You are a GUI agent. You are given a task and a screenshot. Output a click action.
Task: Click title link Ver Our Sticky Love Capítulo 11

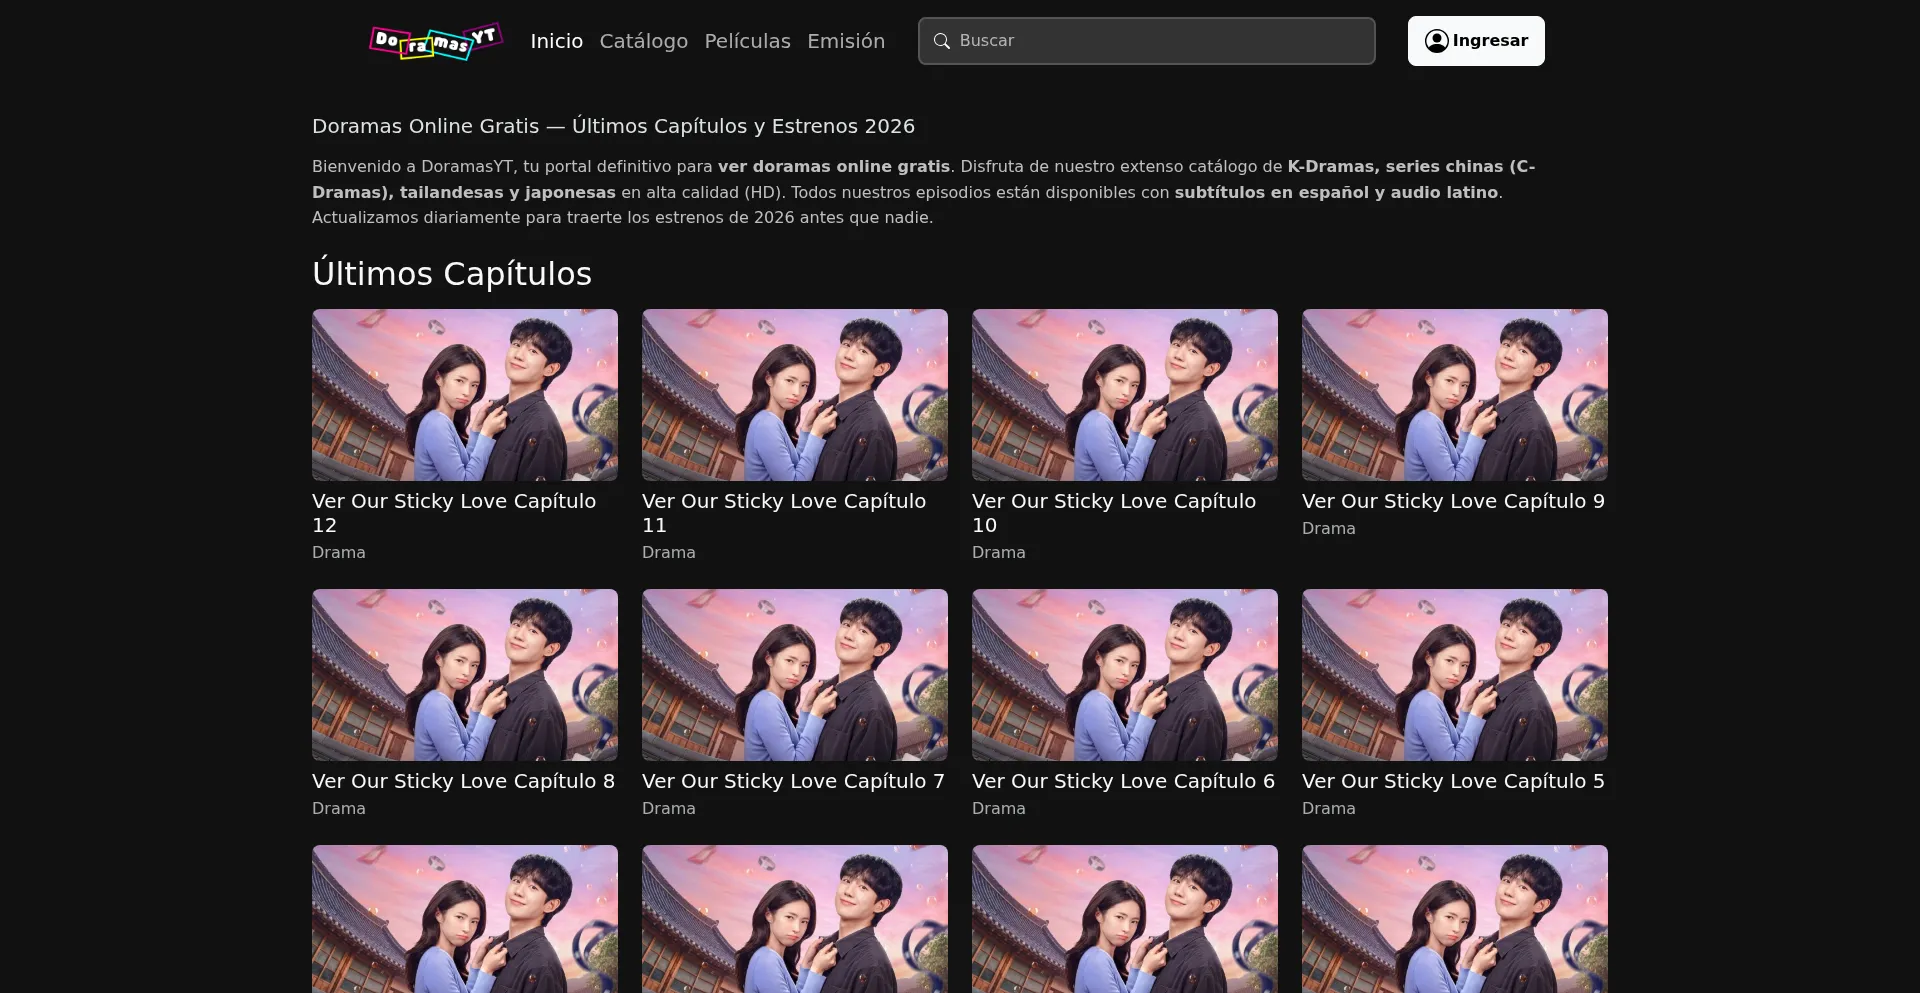pyautogui.click(x=784, y=513)
